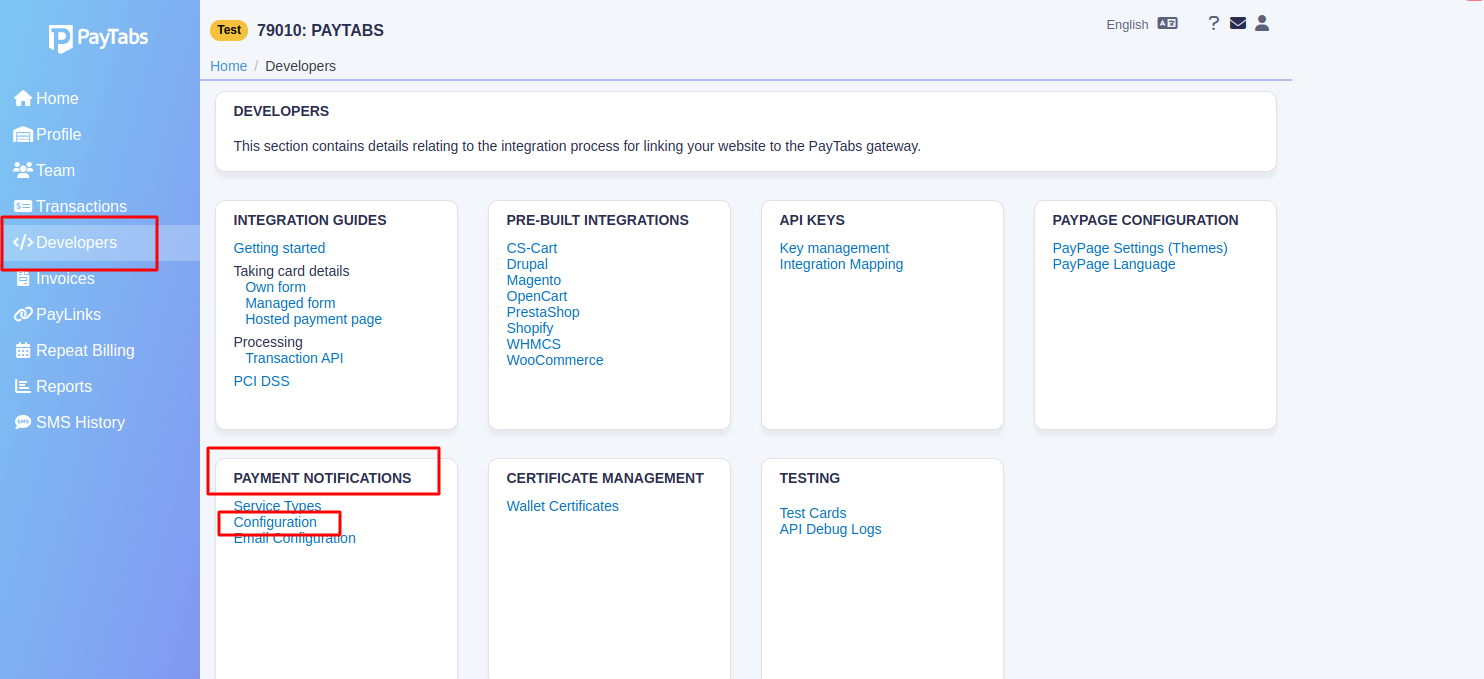Open the Integration Mapping link
The image size is (1484, 679).
(x=841, y=264)
